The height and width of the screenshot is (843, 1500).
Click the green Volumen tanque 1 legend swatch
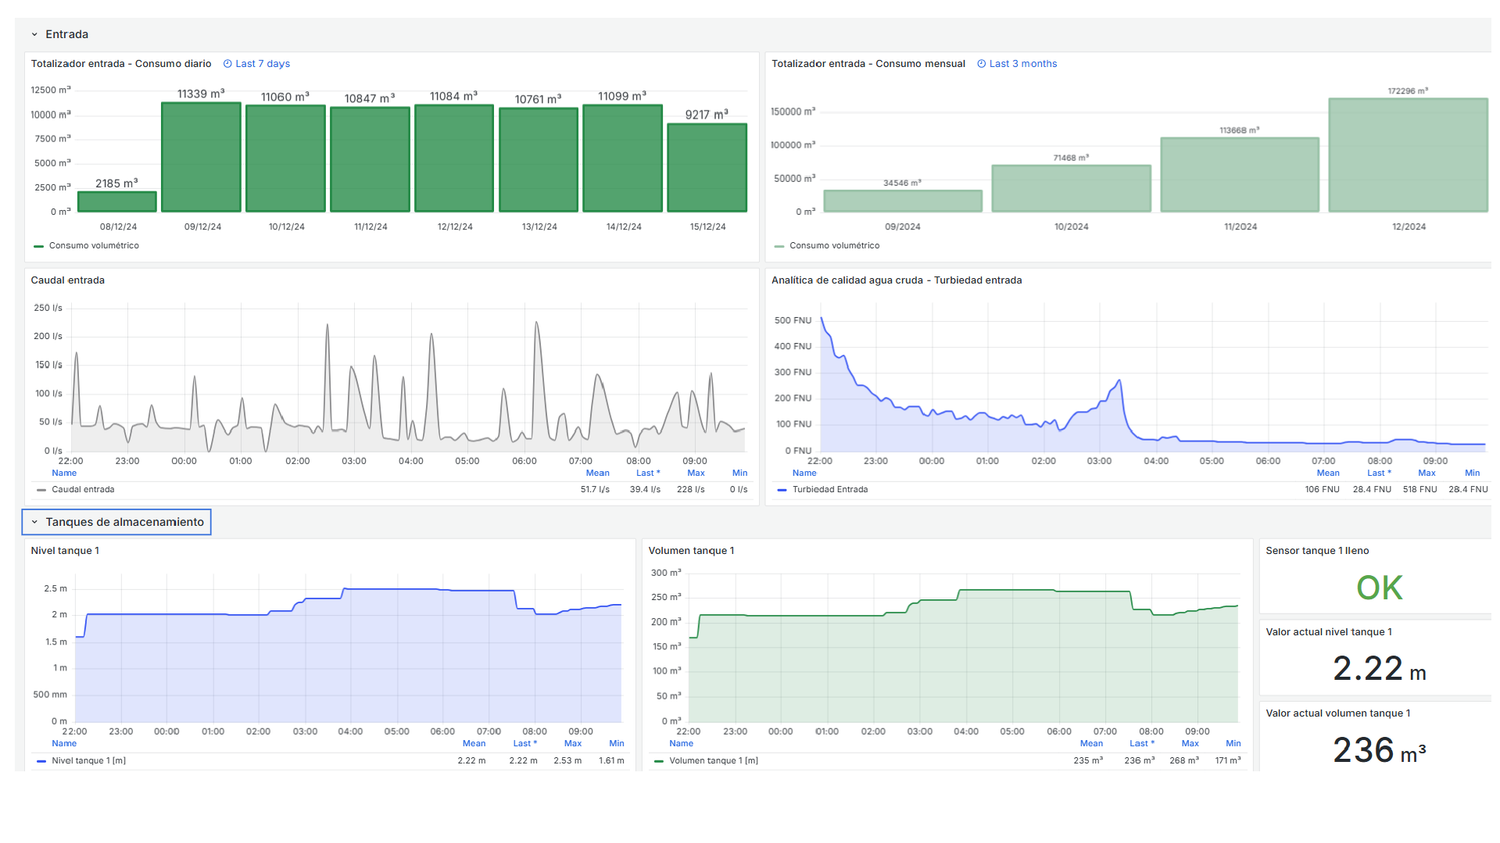pos(659,761)
